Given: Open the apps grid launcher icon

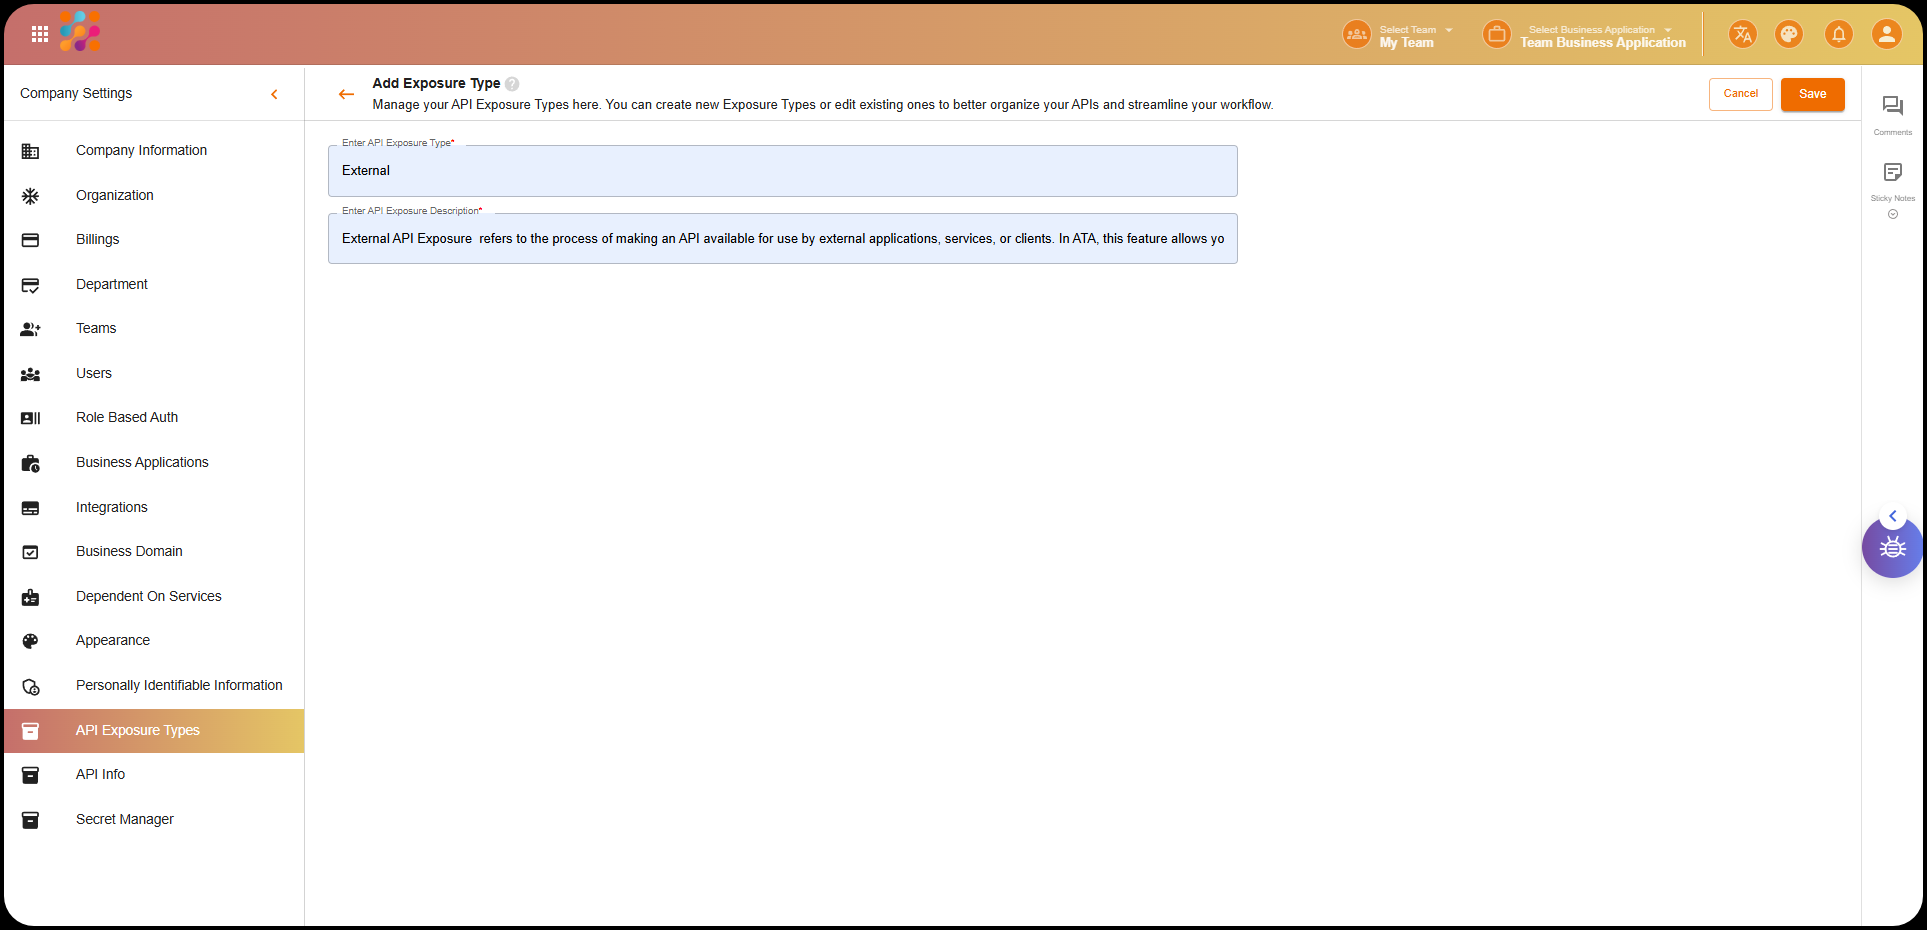Looking at the screenshot, I should pos(40,34).
